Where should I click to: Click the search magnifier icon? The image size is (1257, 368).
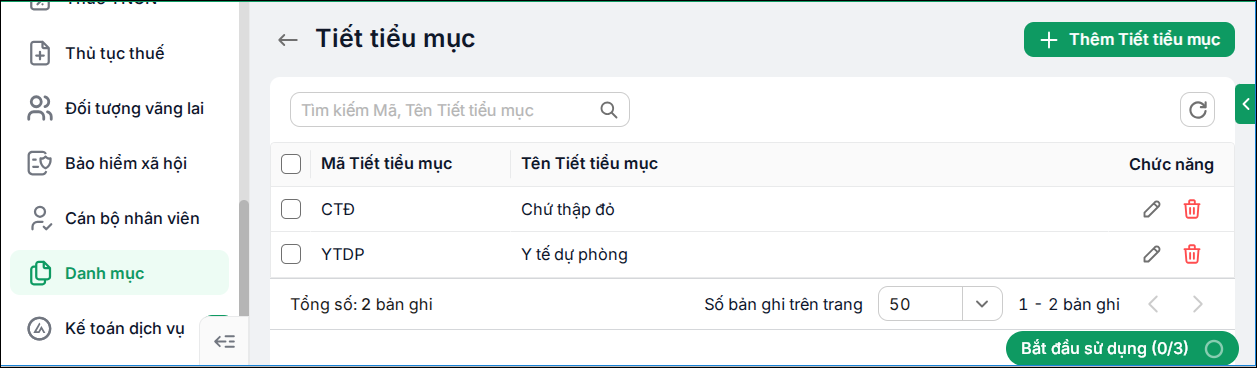click(x=608, y=110)
